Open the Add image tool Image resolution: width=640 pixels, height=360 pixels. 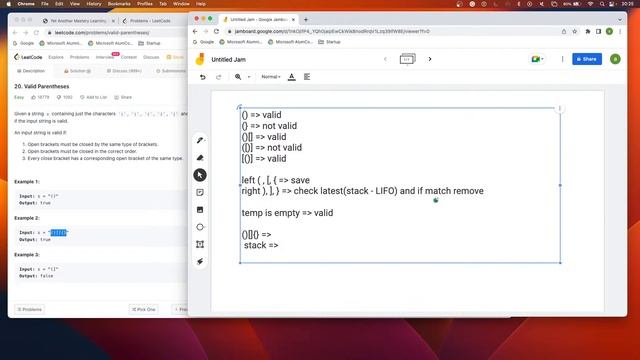200,210
